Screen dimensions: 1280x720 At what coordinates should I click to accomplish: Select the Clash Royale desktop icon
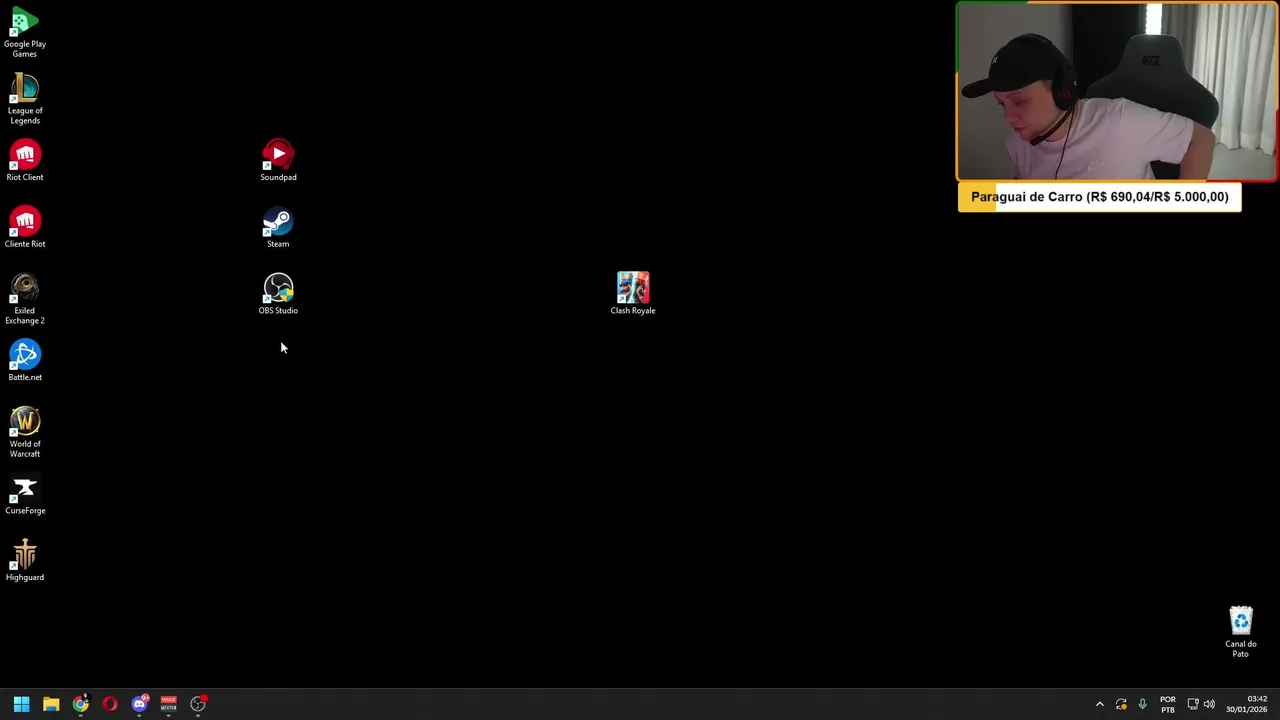(633, 293)
